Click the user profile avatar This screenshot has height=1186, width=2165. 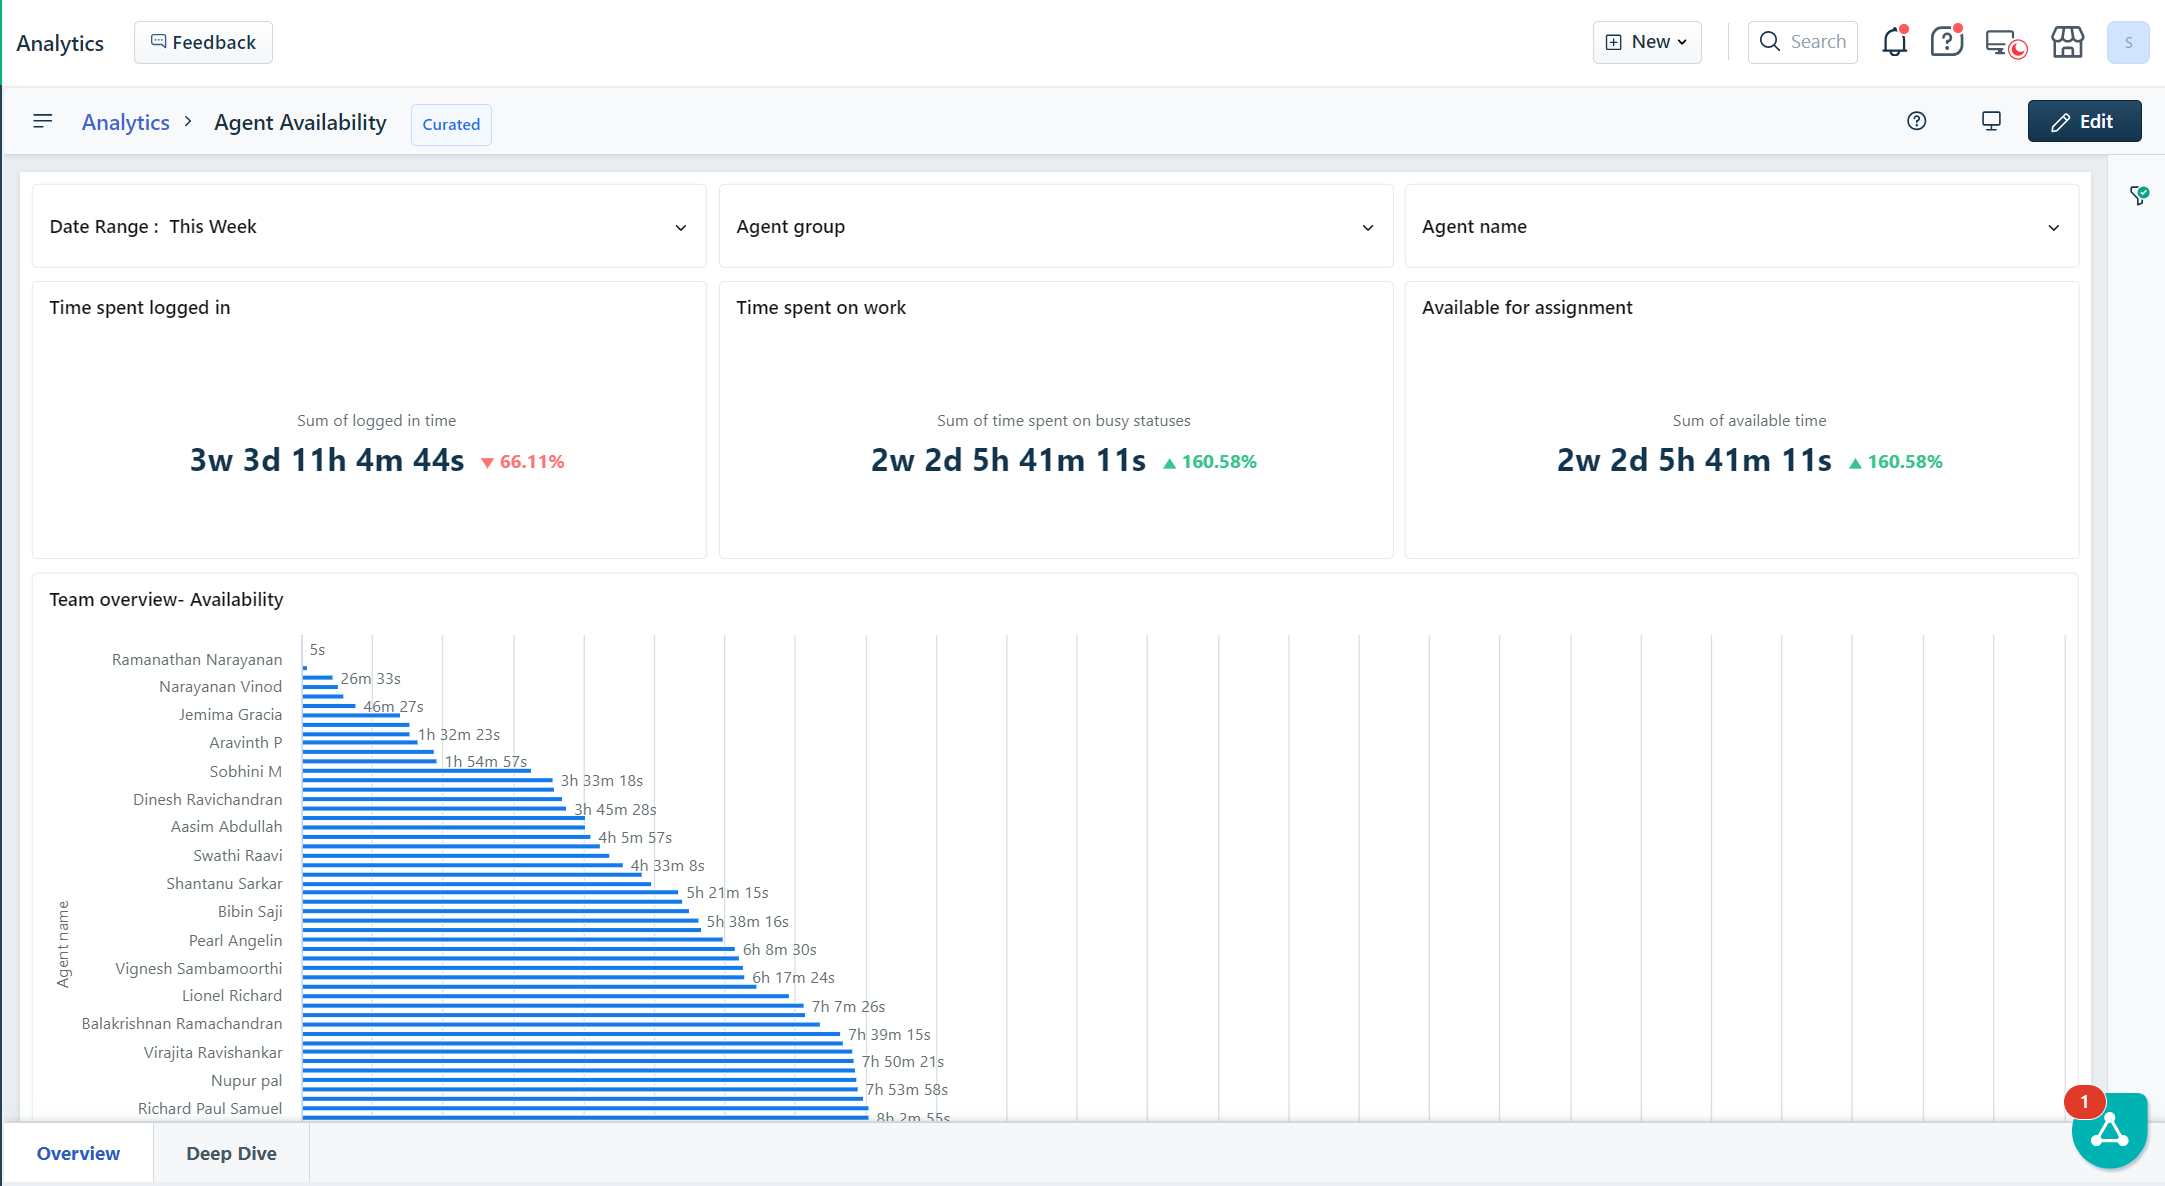click(2127, 42)
